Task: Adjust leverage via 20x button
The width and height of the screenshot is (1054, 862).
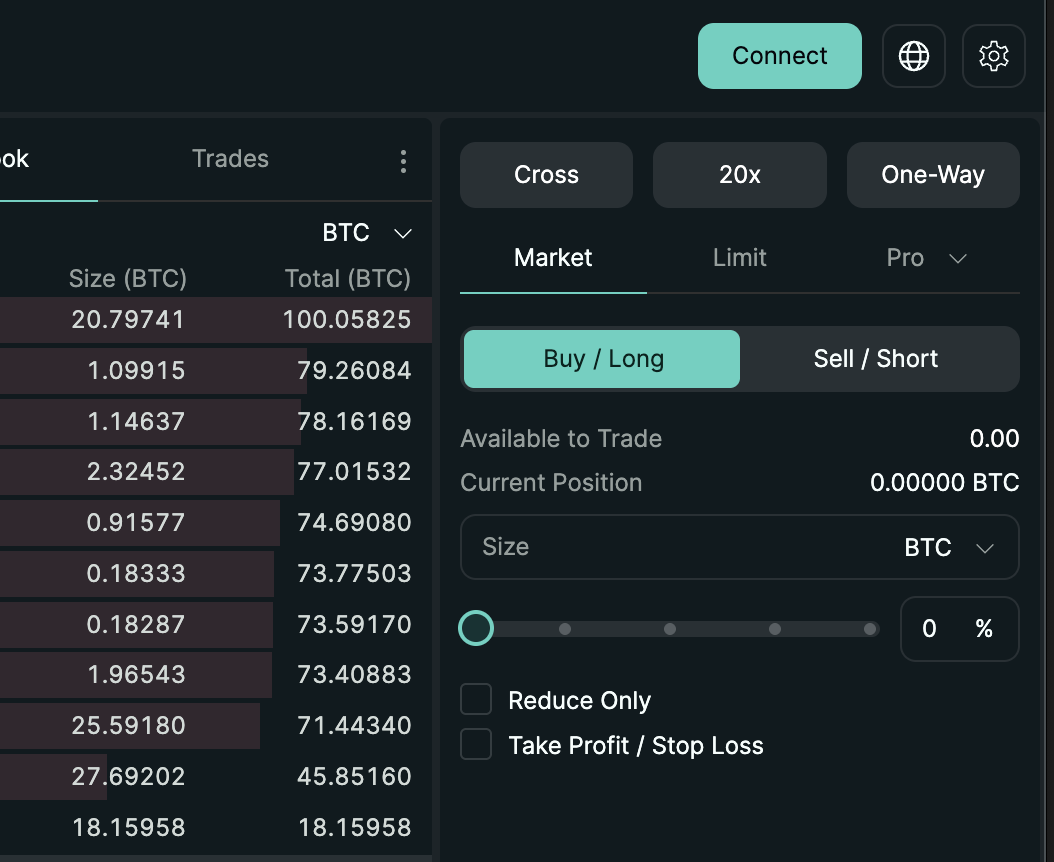Action: pyautogui.click(x=739, y=175)
